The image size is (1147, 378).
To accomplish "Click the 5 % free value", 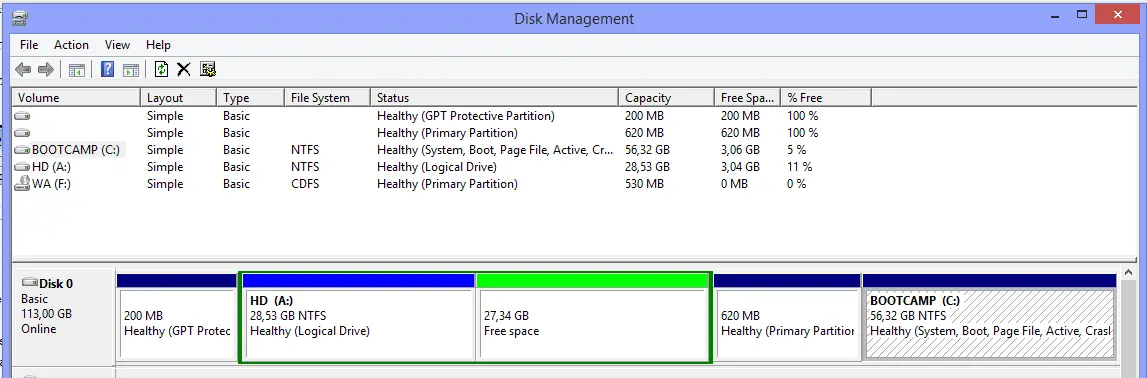I will click(x=797, y=150).
